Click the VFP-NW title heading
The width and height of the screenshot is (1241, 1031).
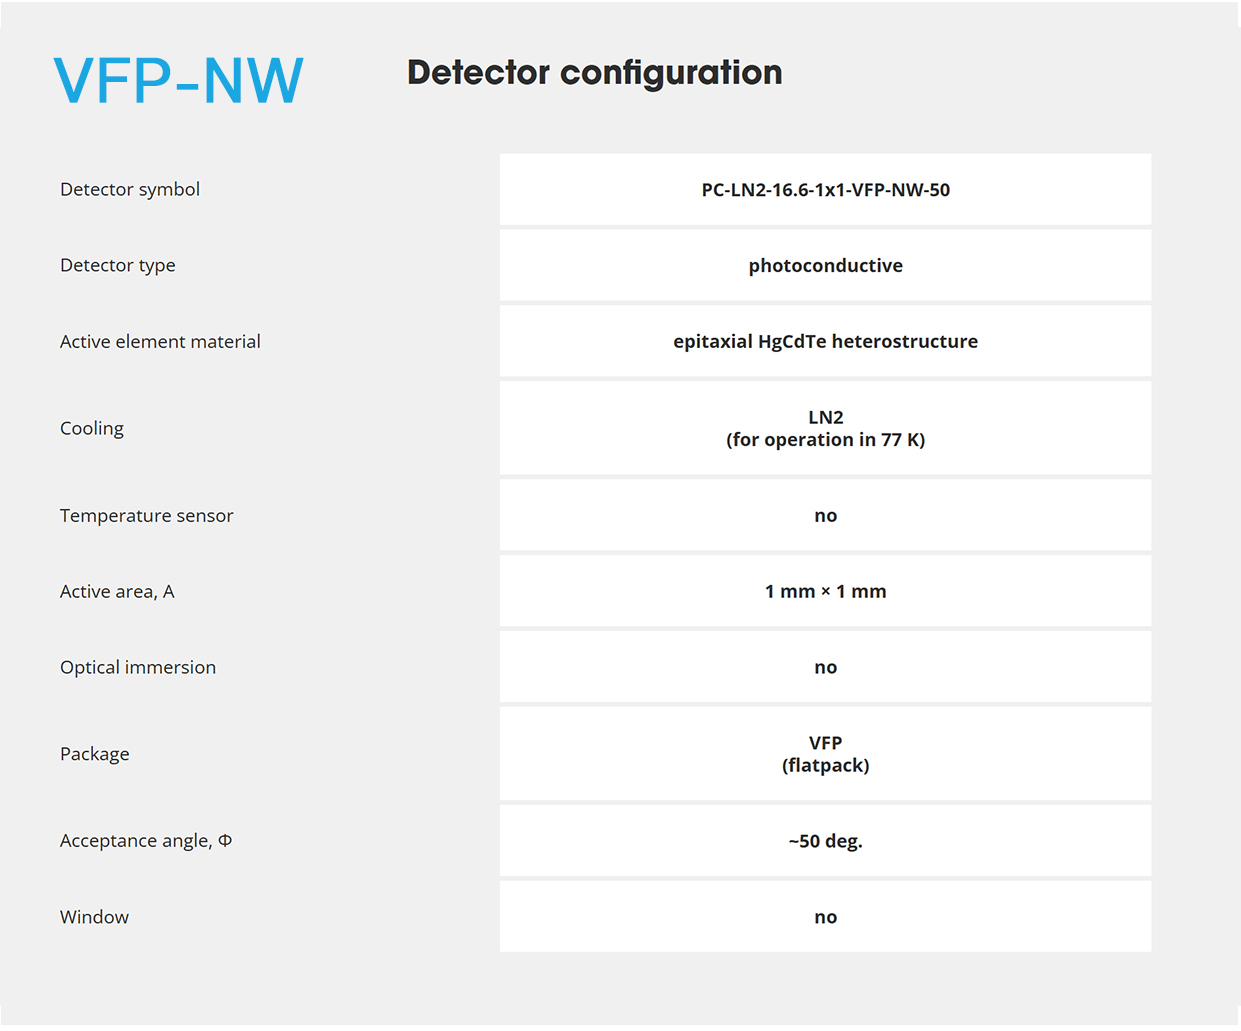[x=178, y=81]
